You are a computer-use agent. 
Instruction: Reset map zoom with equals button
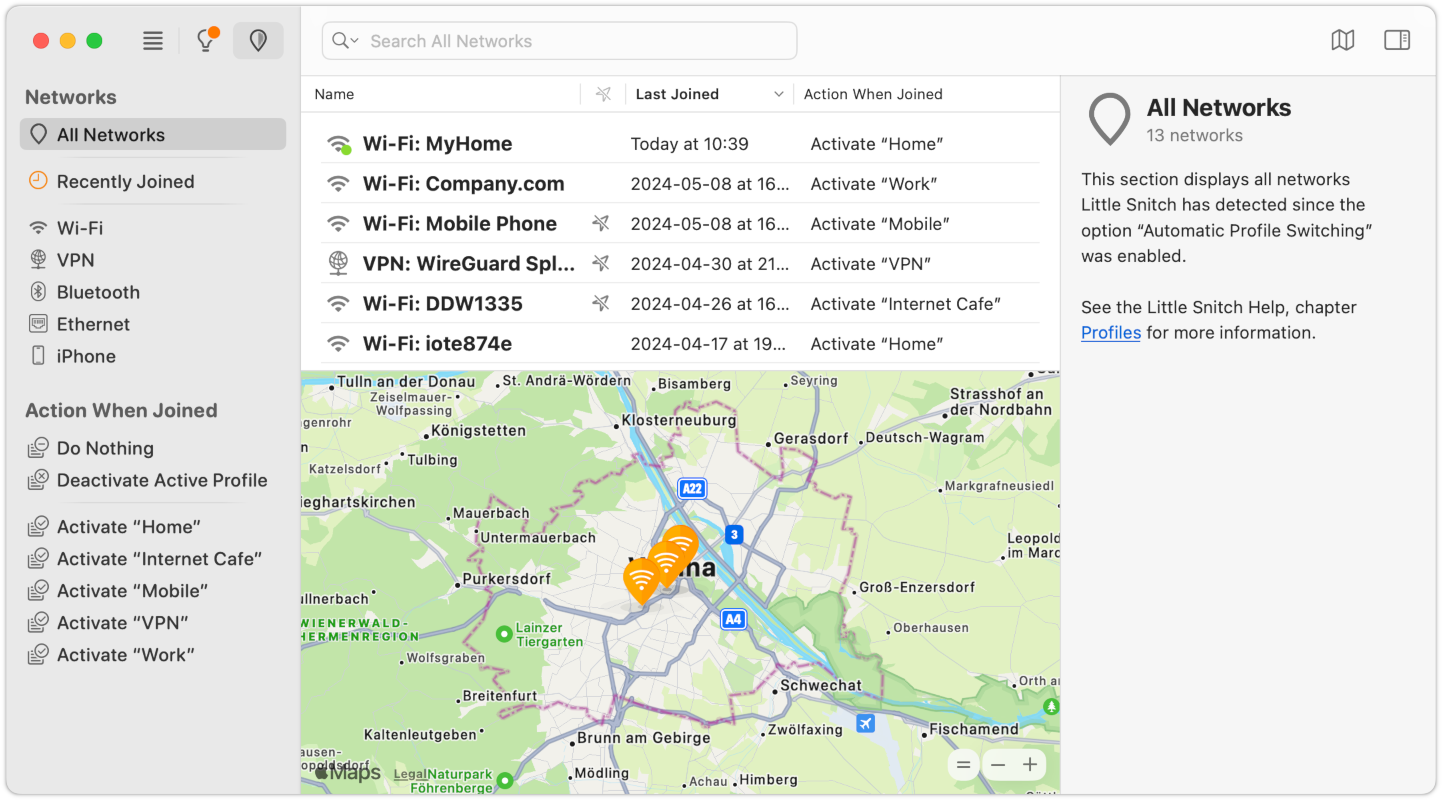tap(963, 765)
